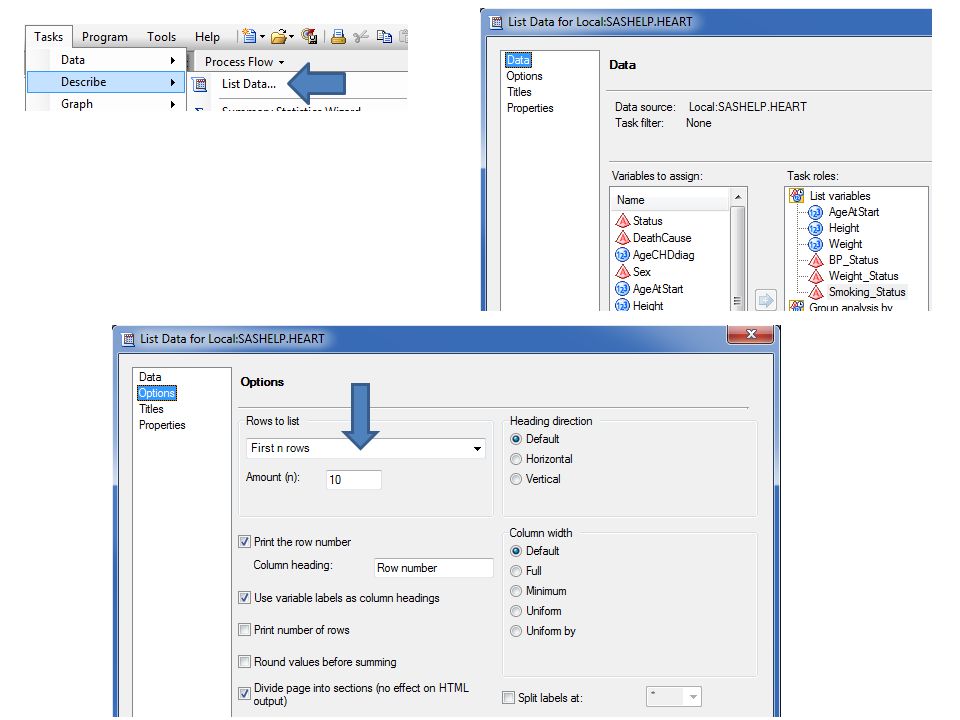Click the Column heading Row number field

tap(433, 568)
